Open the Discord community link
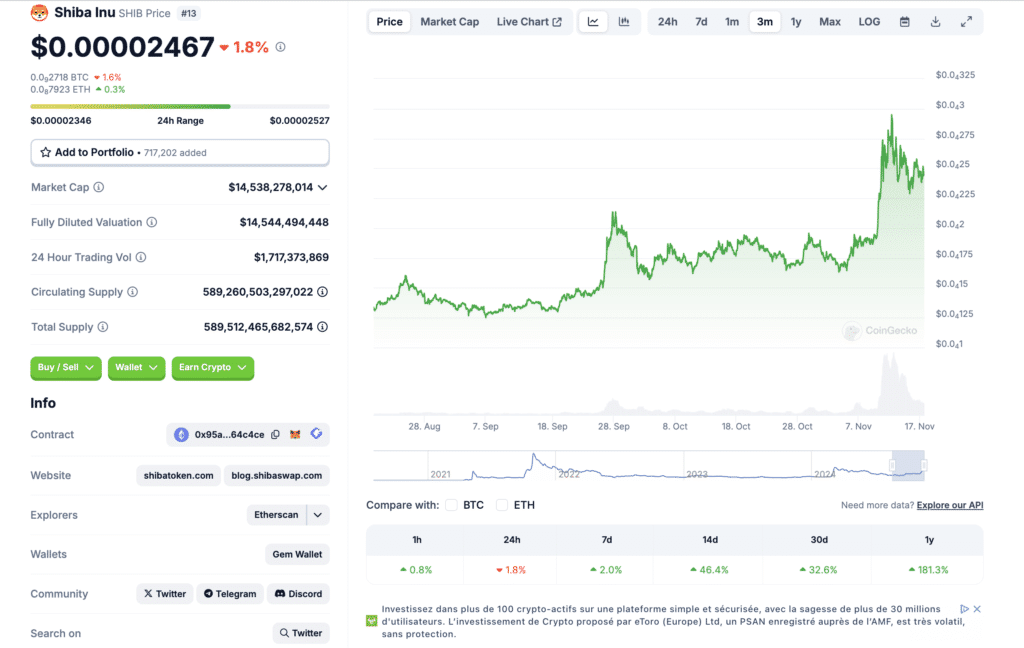This screenshot has width=1024, height=648. [x=298, y=594]
